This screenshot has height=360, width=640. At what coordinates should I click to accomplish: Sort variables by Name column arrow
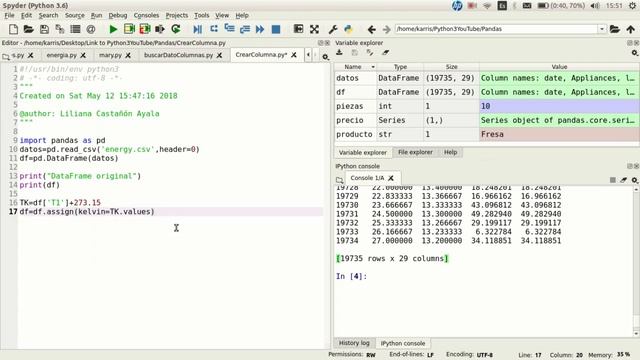pos(373,67)
